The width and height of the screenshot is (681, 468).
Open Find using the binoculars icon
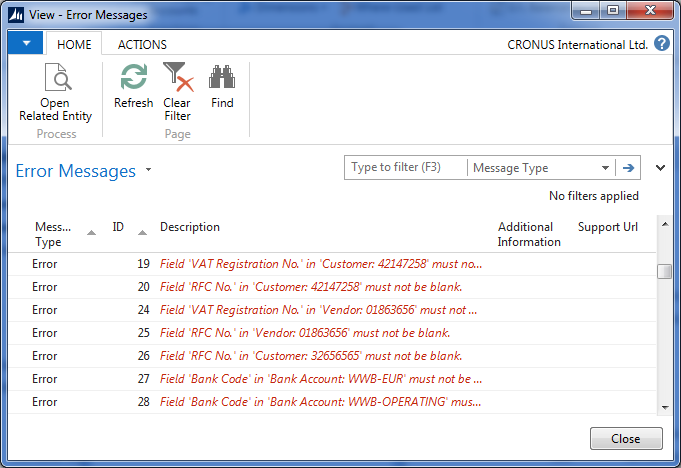[222, 79]
